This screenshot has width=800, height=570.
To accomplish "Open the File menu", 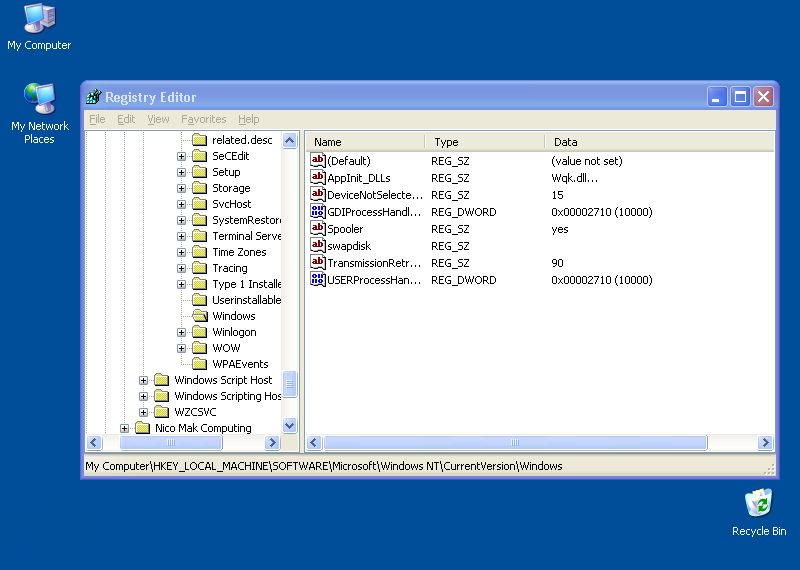I will pyautogui.click(x=97, y=119).
